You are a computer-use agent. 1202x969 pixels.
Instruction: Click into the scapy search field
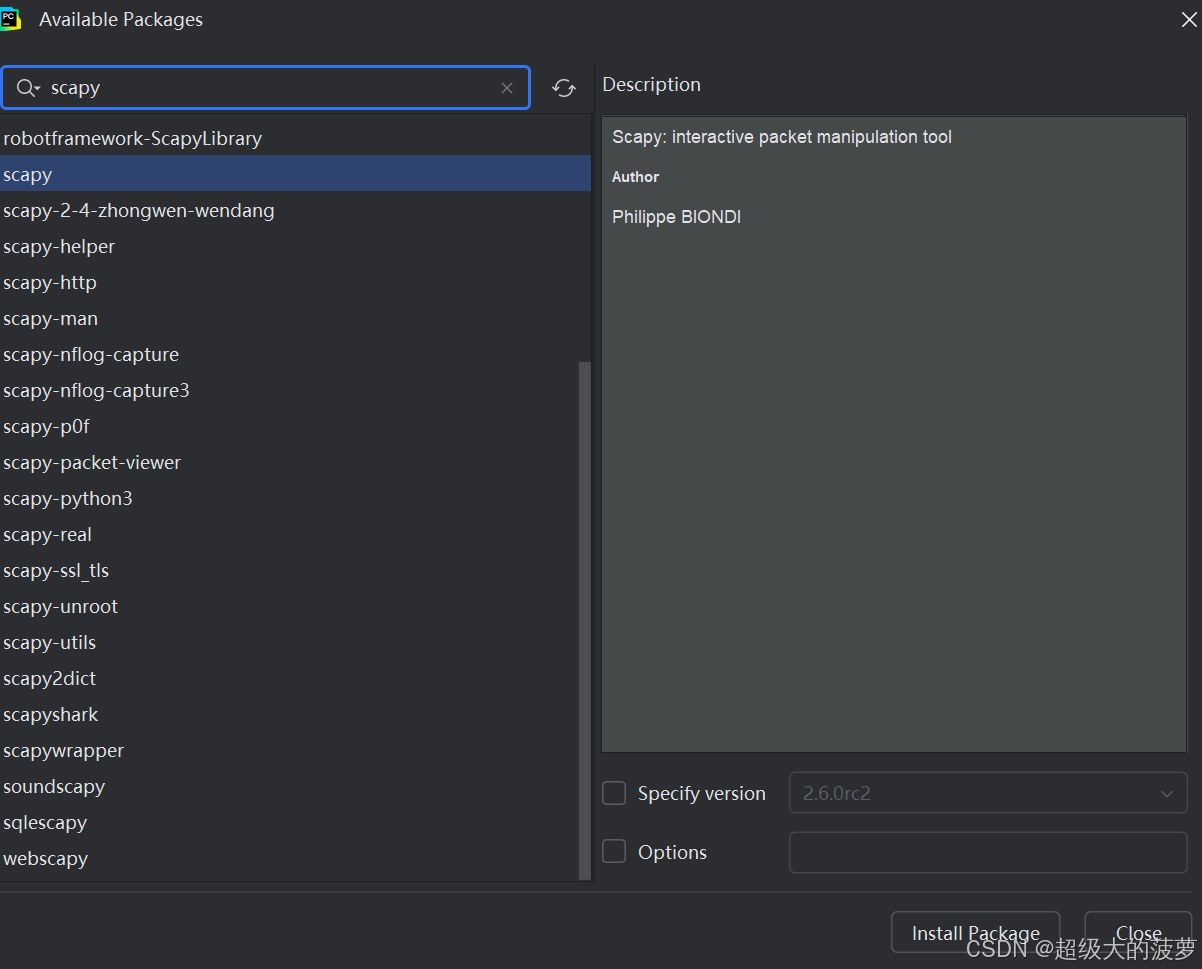(x=266, y=88)
